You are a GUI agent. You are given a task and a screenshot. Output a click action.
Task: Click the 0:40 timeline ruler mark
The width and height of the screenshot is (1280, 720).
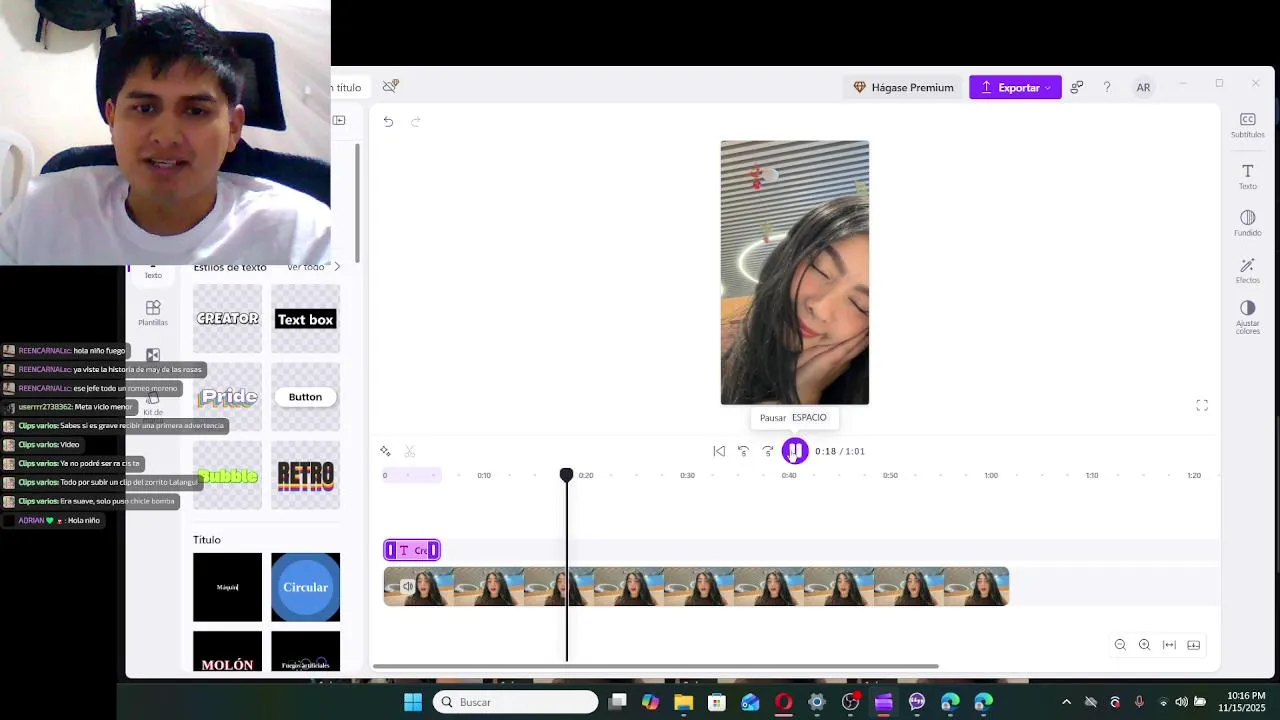coord(789,475)
